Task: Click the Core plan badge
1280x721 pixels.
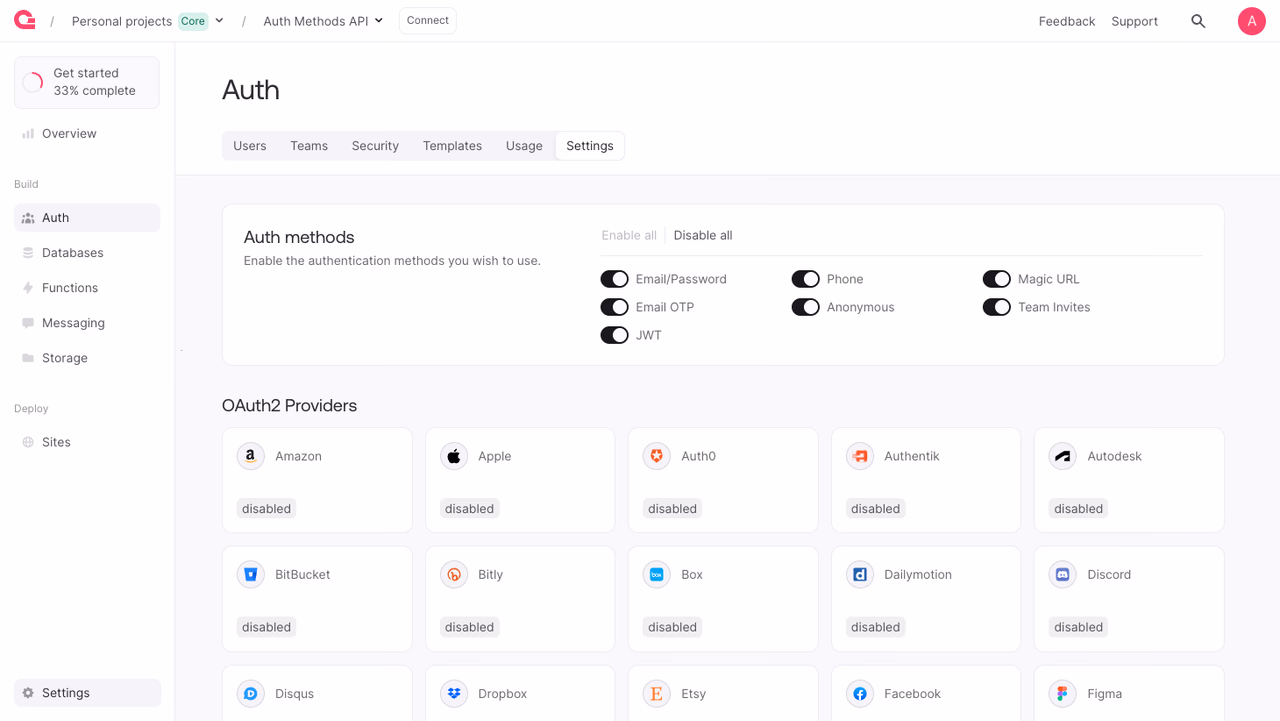Action: point(193,21)
